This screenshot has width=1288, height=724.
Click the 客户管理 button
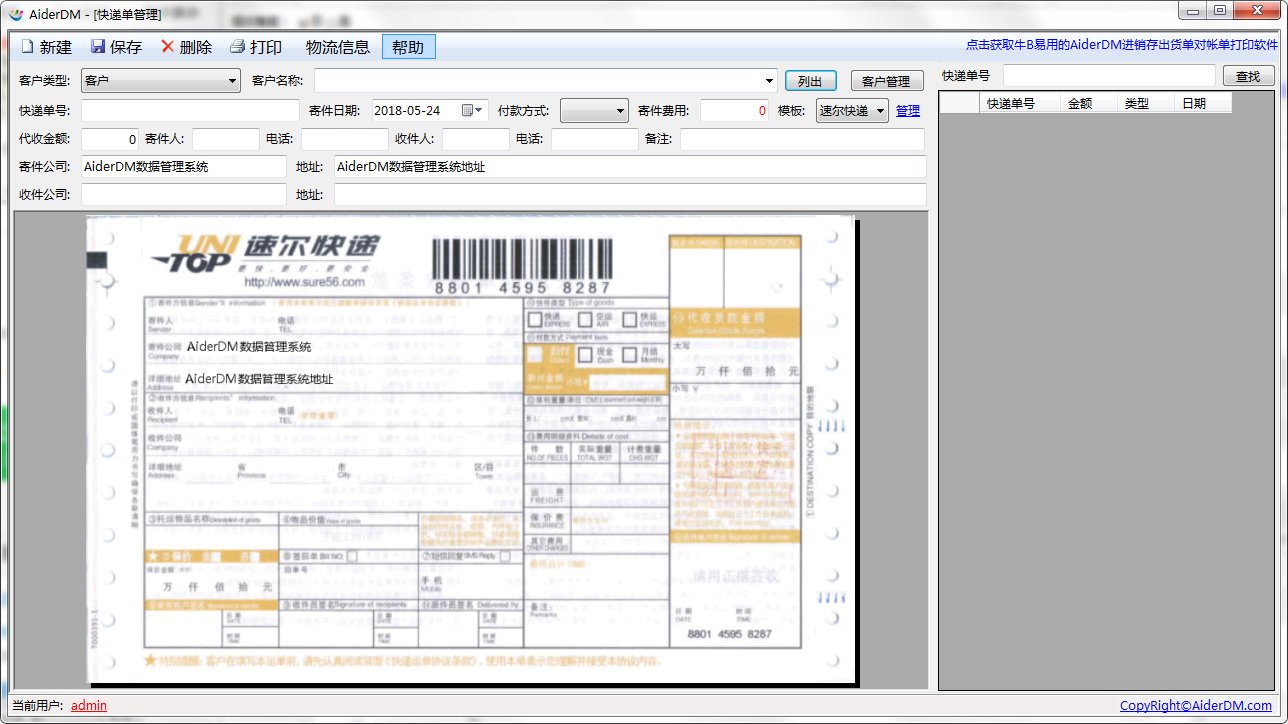click(x=886, y=81)
